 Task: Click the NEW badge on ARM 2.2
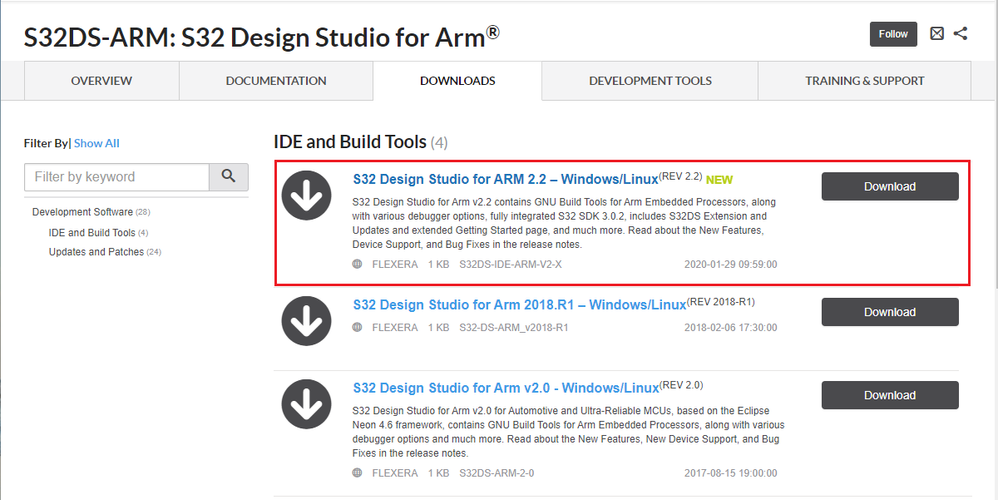pos(719,180)
